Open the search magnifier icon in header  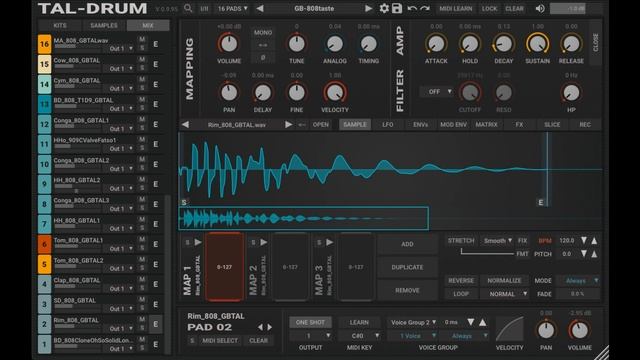pyautogui.click(x=188, y=8)
